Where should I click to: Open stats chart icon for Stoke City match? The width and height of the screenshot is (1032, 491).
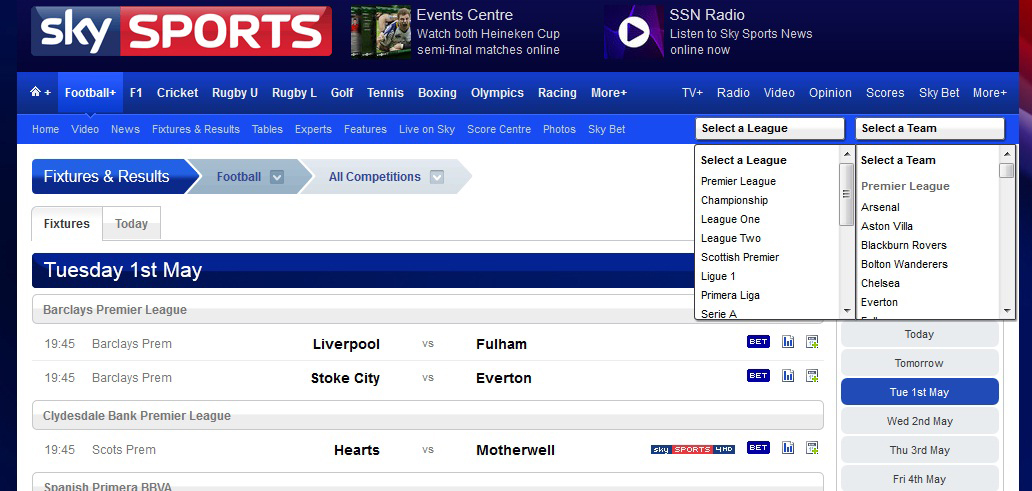pos(788,376)
